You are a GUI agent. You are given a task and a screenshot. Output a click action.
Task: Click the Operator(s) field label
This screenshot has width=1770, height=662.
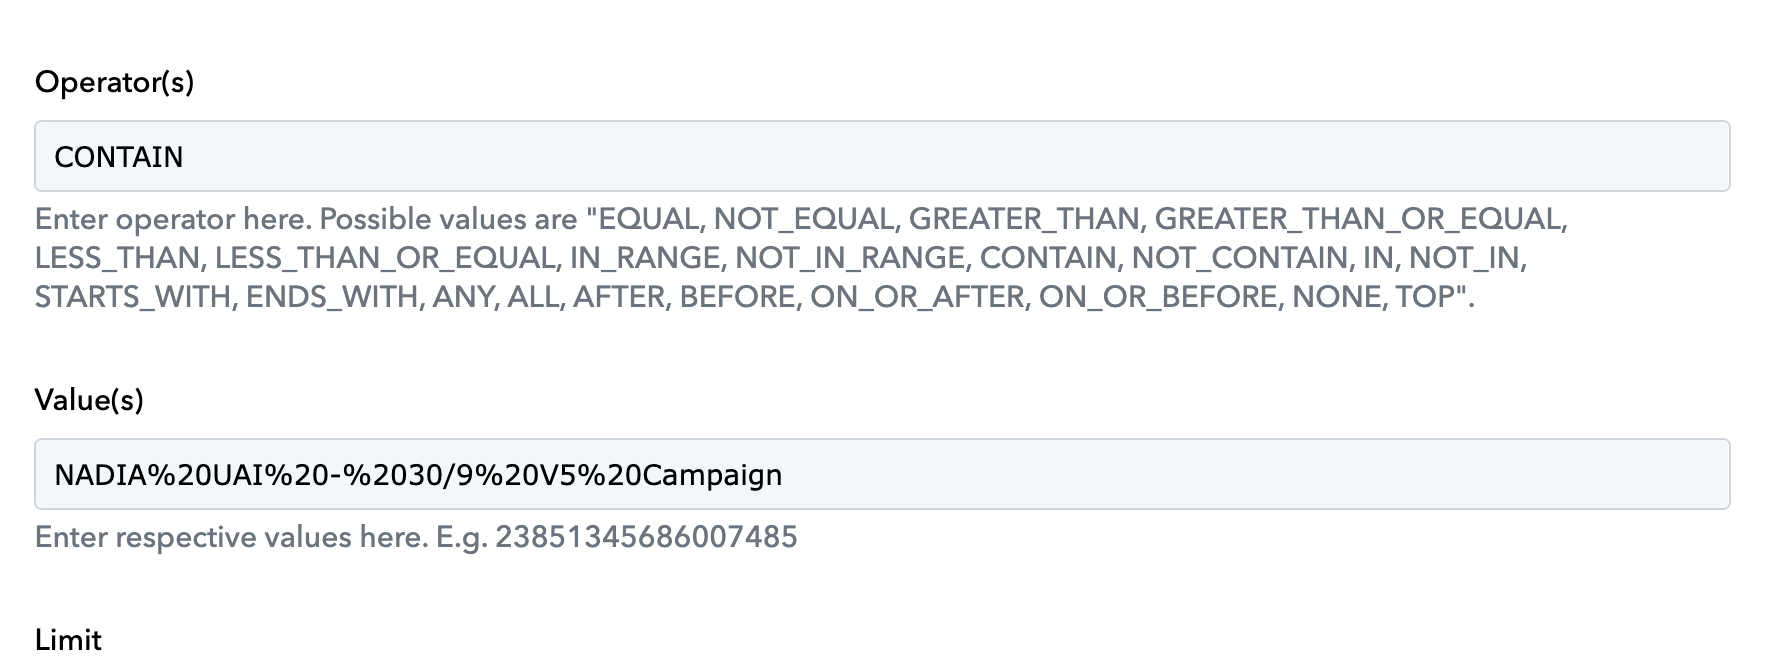point(114,82)
